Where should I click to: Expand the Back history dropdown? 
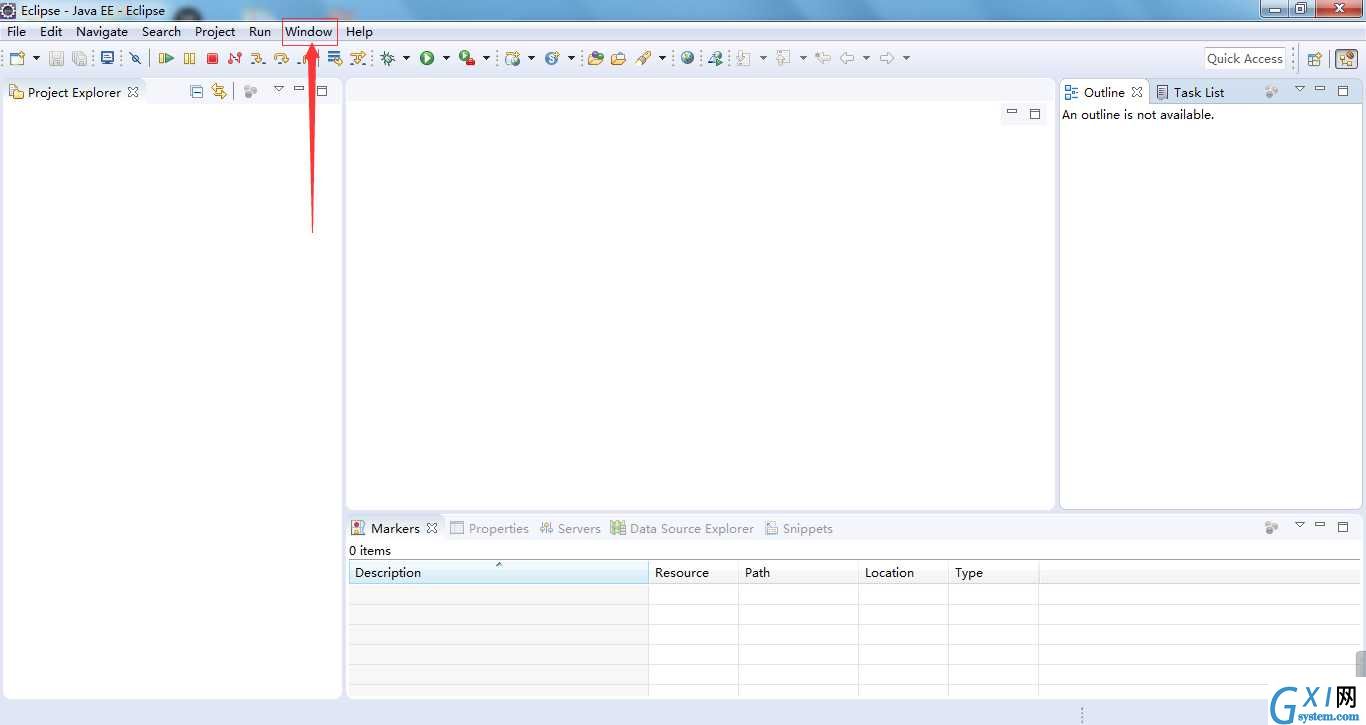click(866, 58)
